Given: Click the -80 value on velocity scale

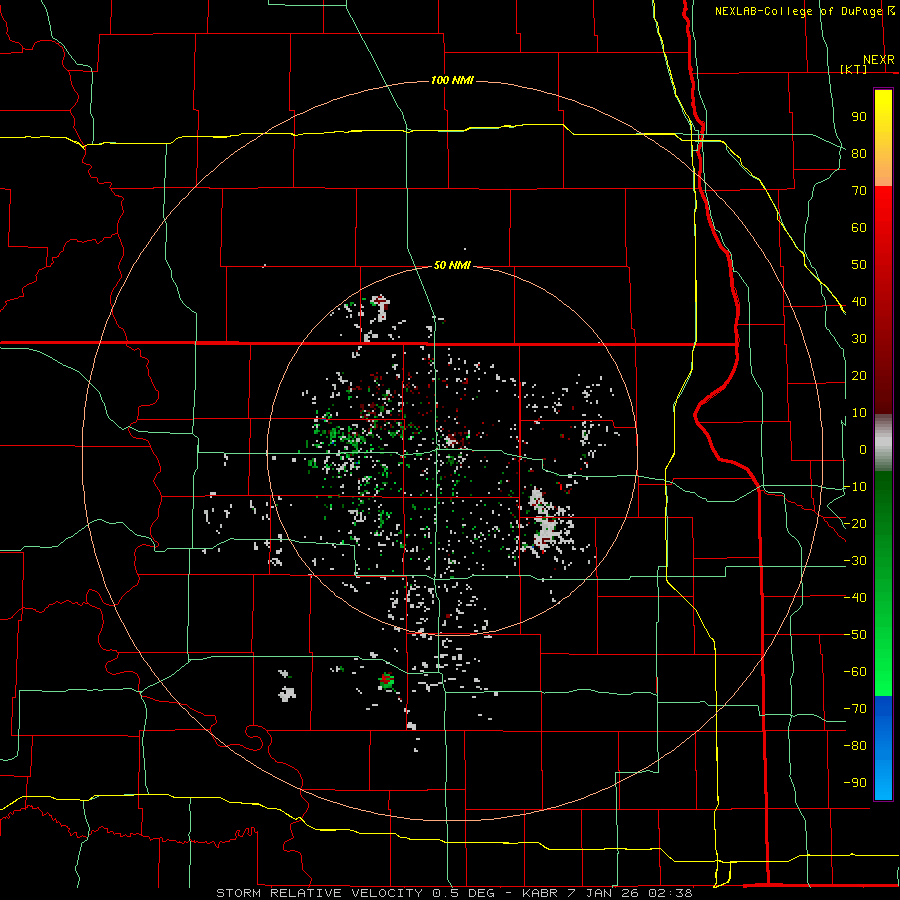Looking at the screenshot, I should [x=855, y=746].
